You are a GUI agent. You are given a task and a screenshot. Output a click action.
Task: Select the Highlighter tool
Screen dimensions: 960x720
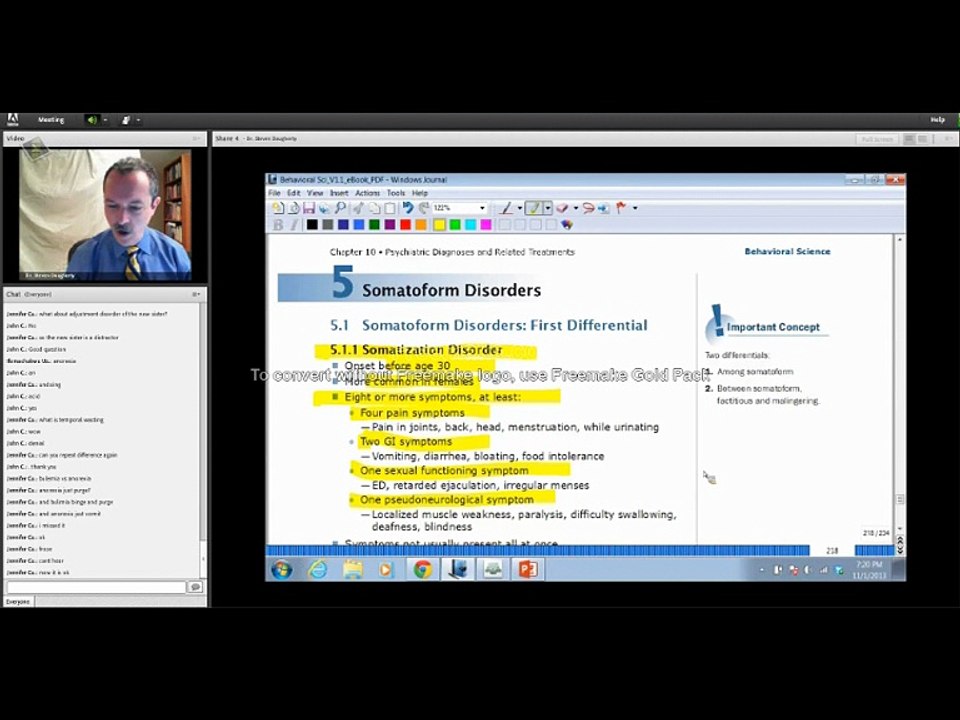[534, 208]
